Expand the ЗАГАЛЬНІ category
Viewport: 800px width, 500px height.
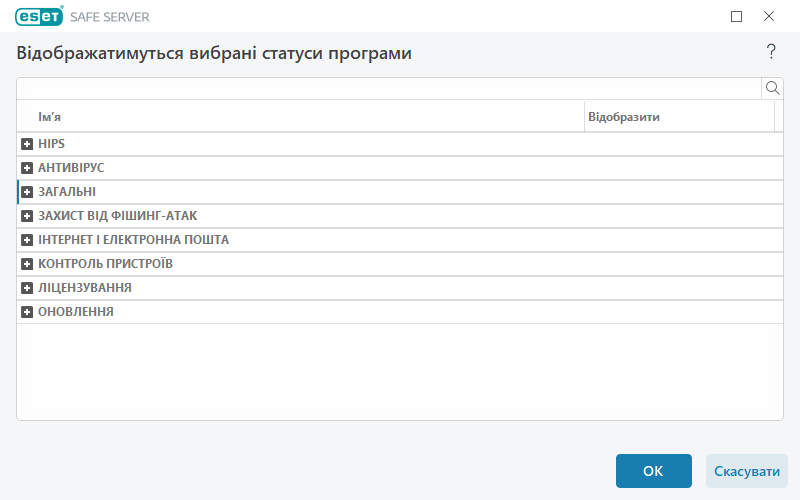(27, 192)
